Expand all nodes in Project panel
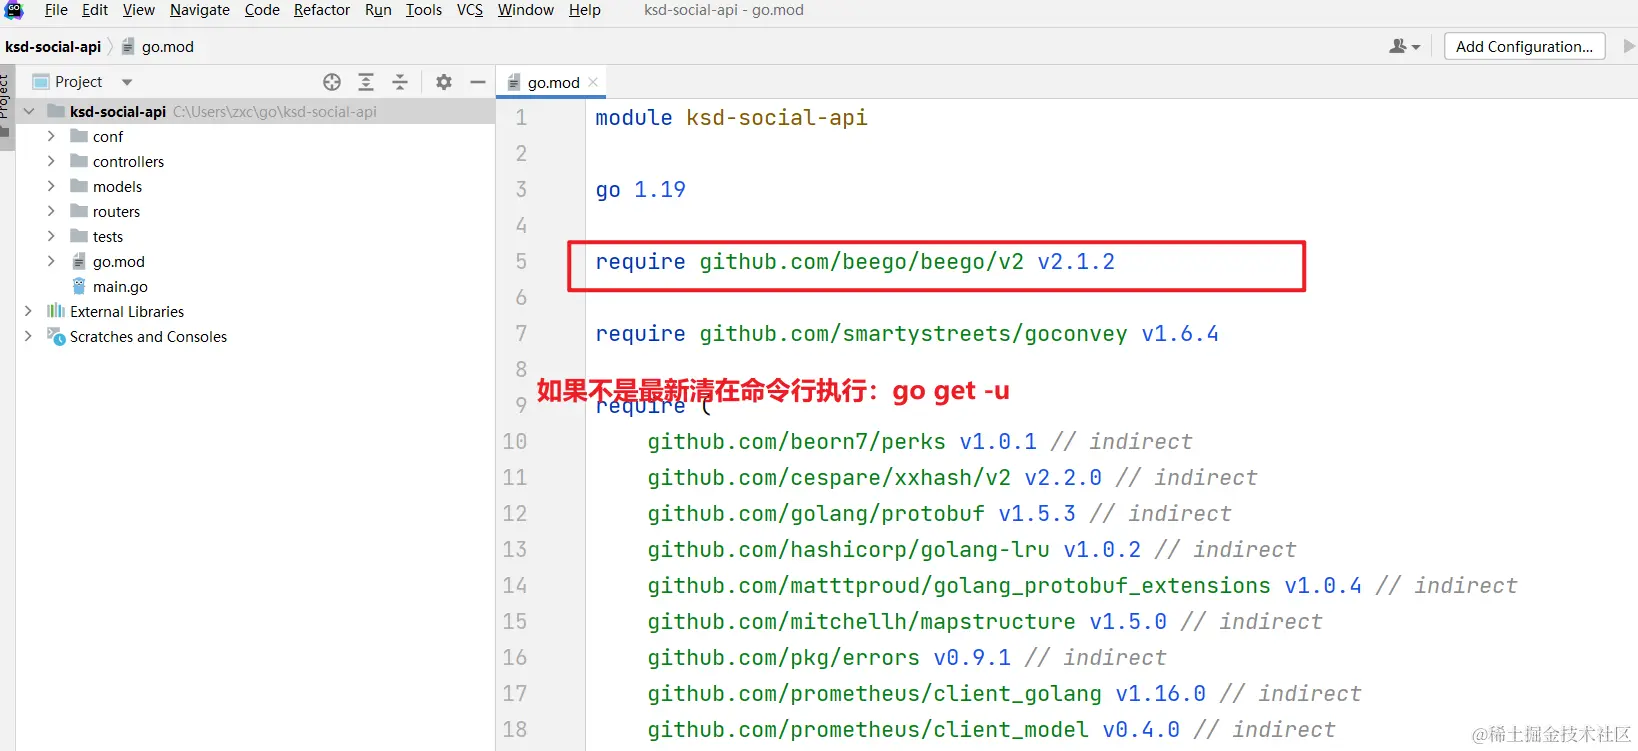This screenshot has height=751, width=1638. pos(366,82)
